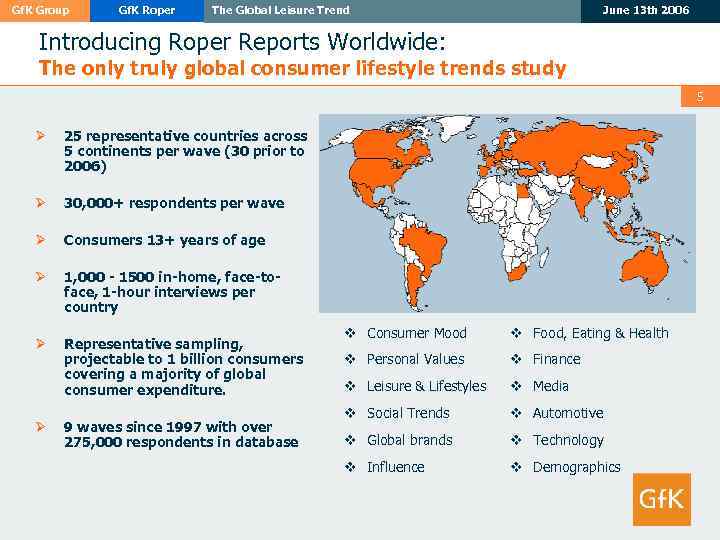Viewport: 720px width, 540px height.
Task: Click the Consumers 13+ years of age text
Action: pos(164,240)
